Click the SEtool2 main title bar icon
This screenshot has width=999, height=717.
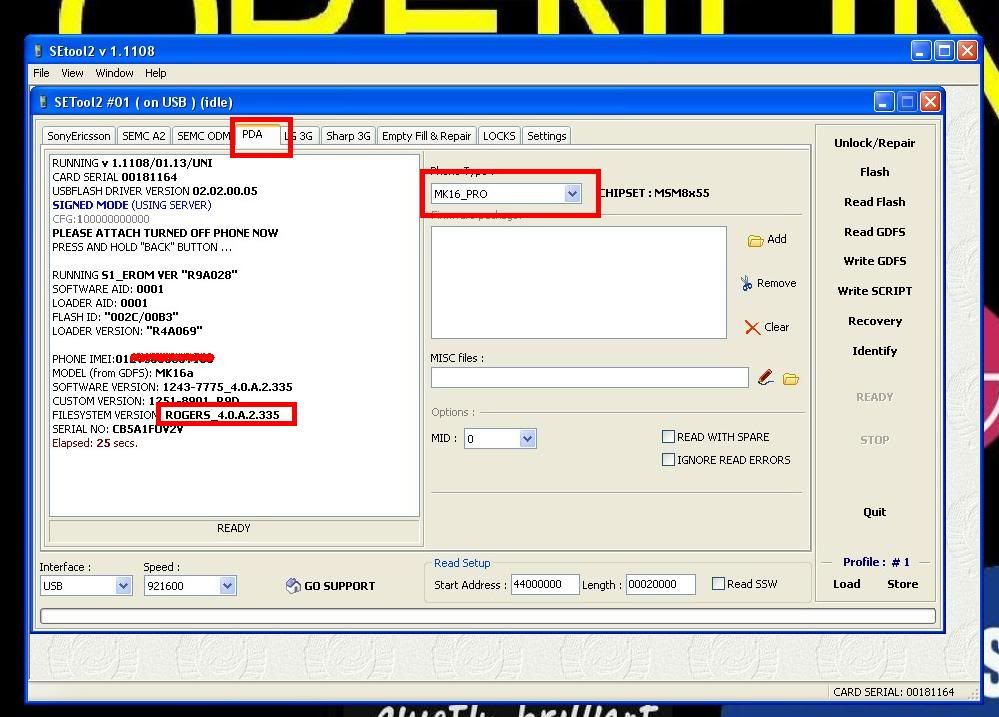tap(37, 51)
